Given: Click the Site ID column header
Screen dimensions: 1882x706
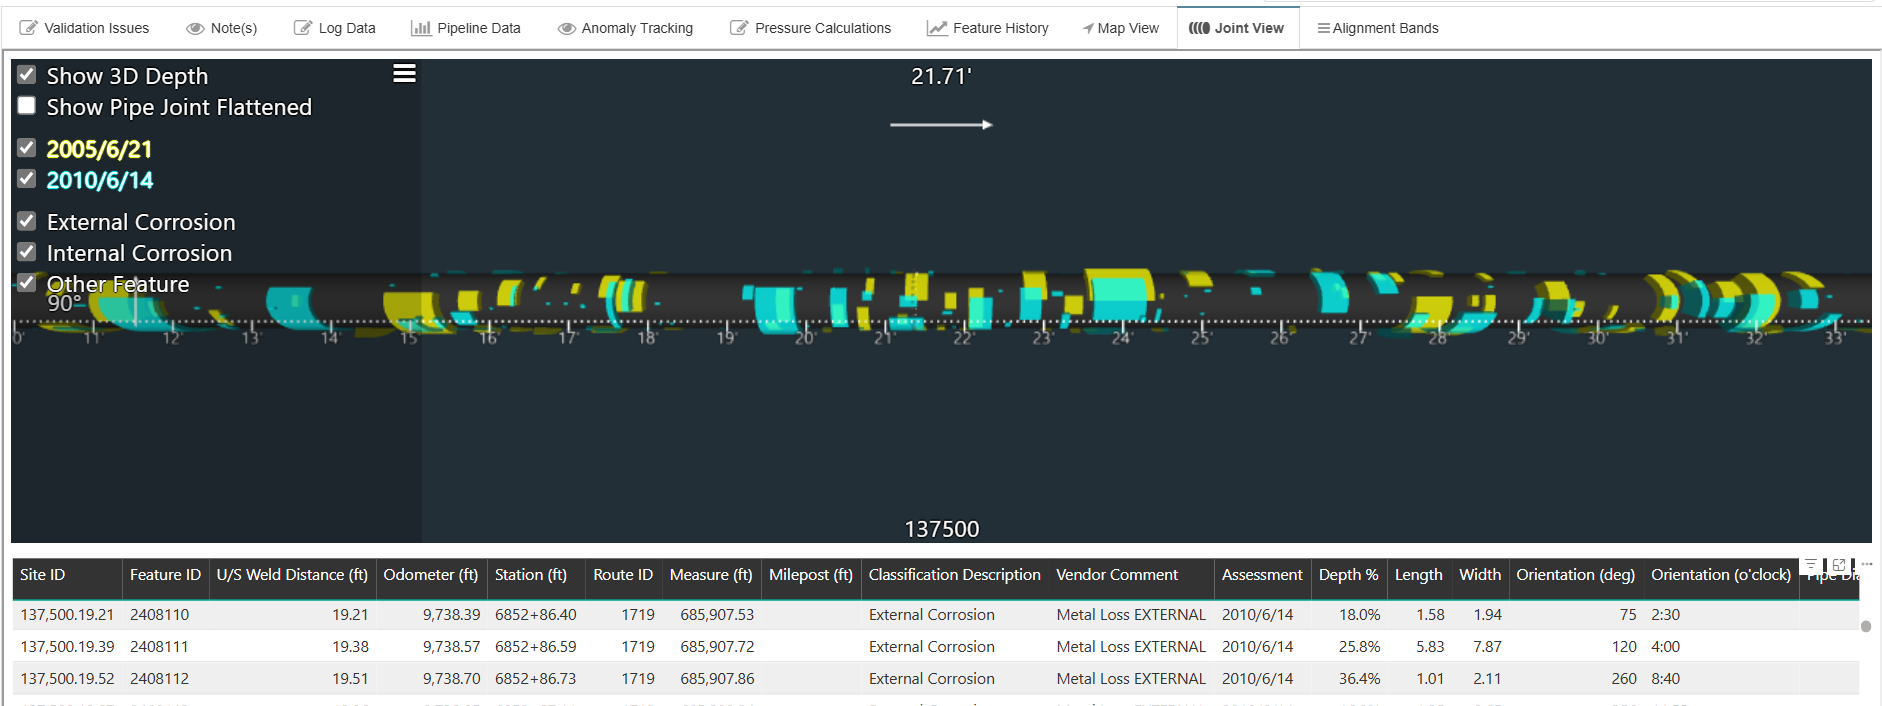Looking at the screenshot, I should click(43, 575).
